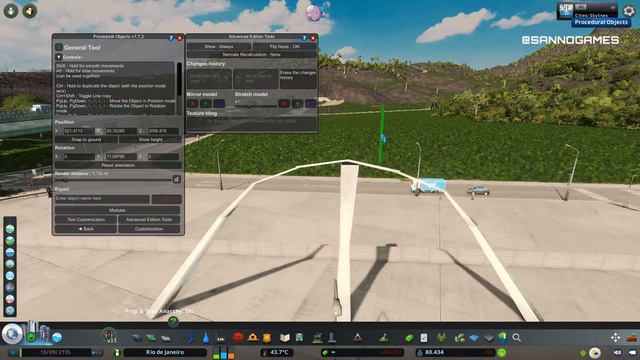This screenshot has height=360, width=640.
Task: Open the Customization button
Action: [149, 229]
